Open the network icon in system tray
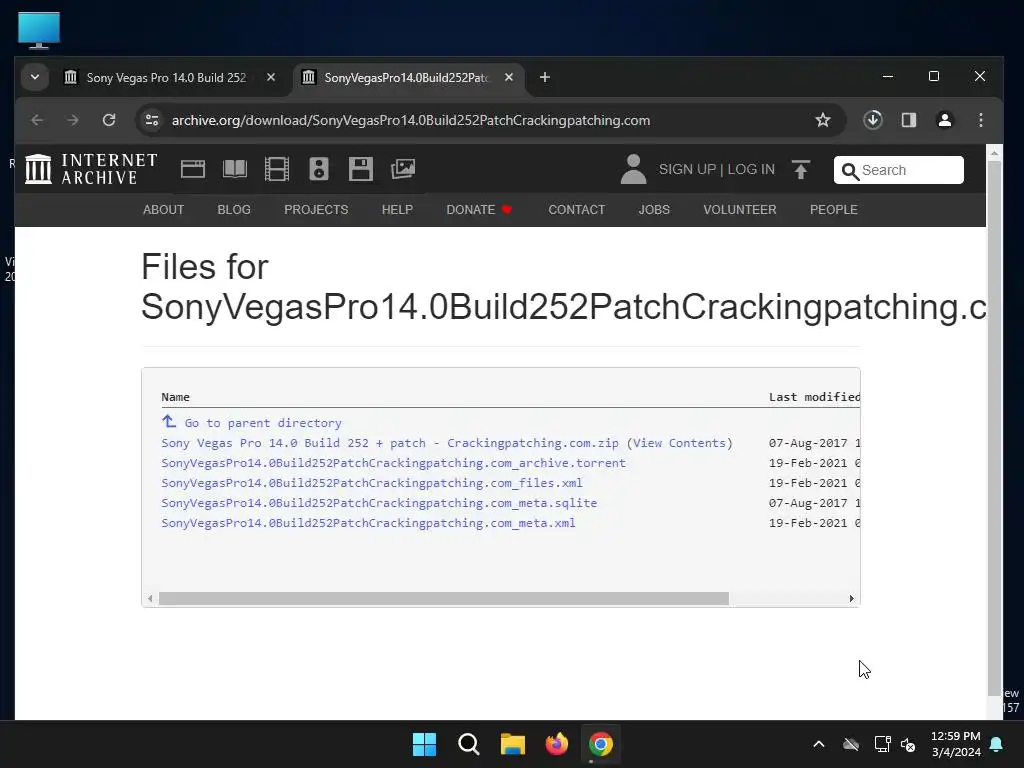This screenshot has height=768, width=1024. point(882,744)
